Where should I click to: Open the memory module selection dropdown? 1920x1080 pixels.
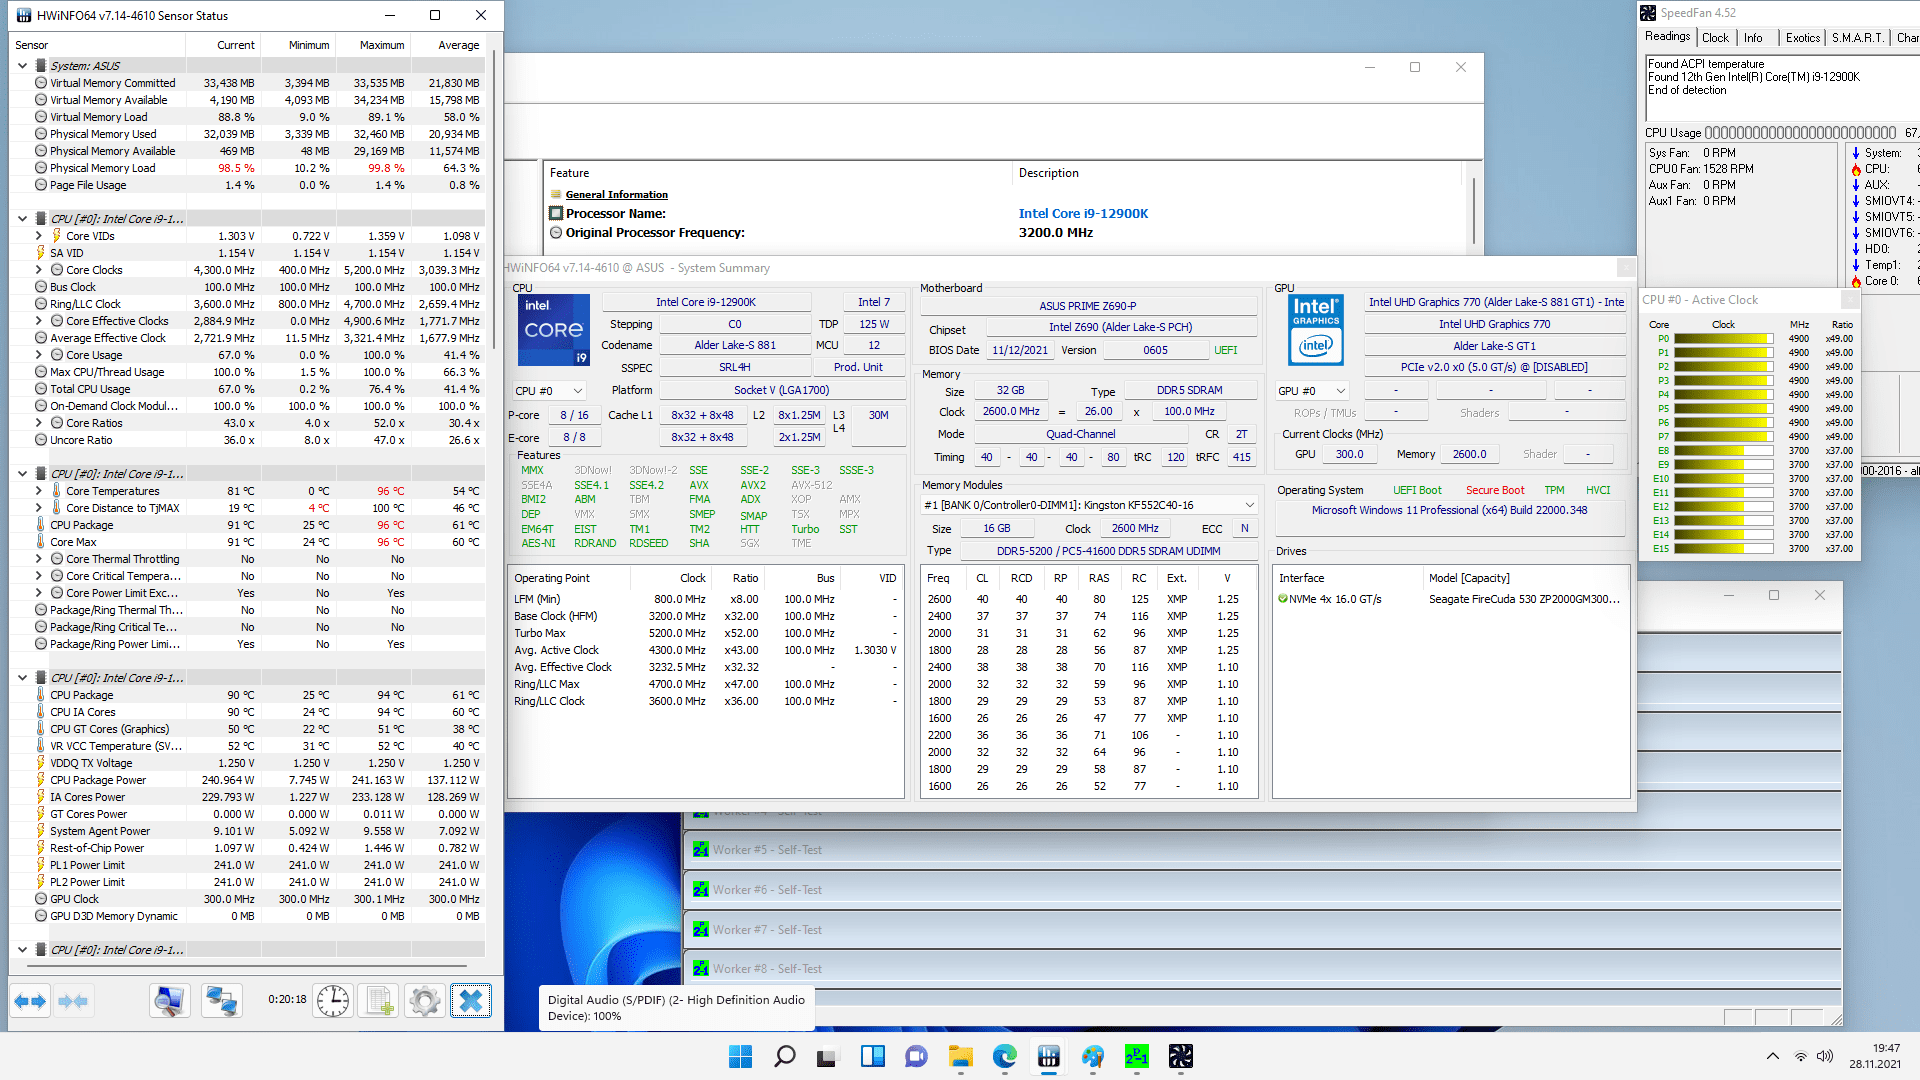point(1090,505)
